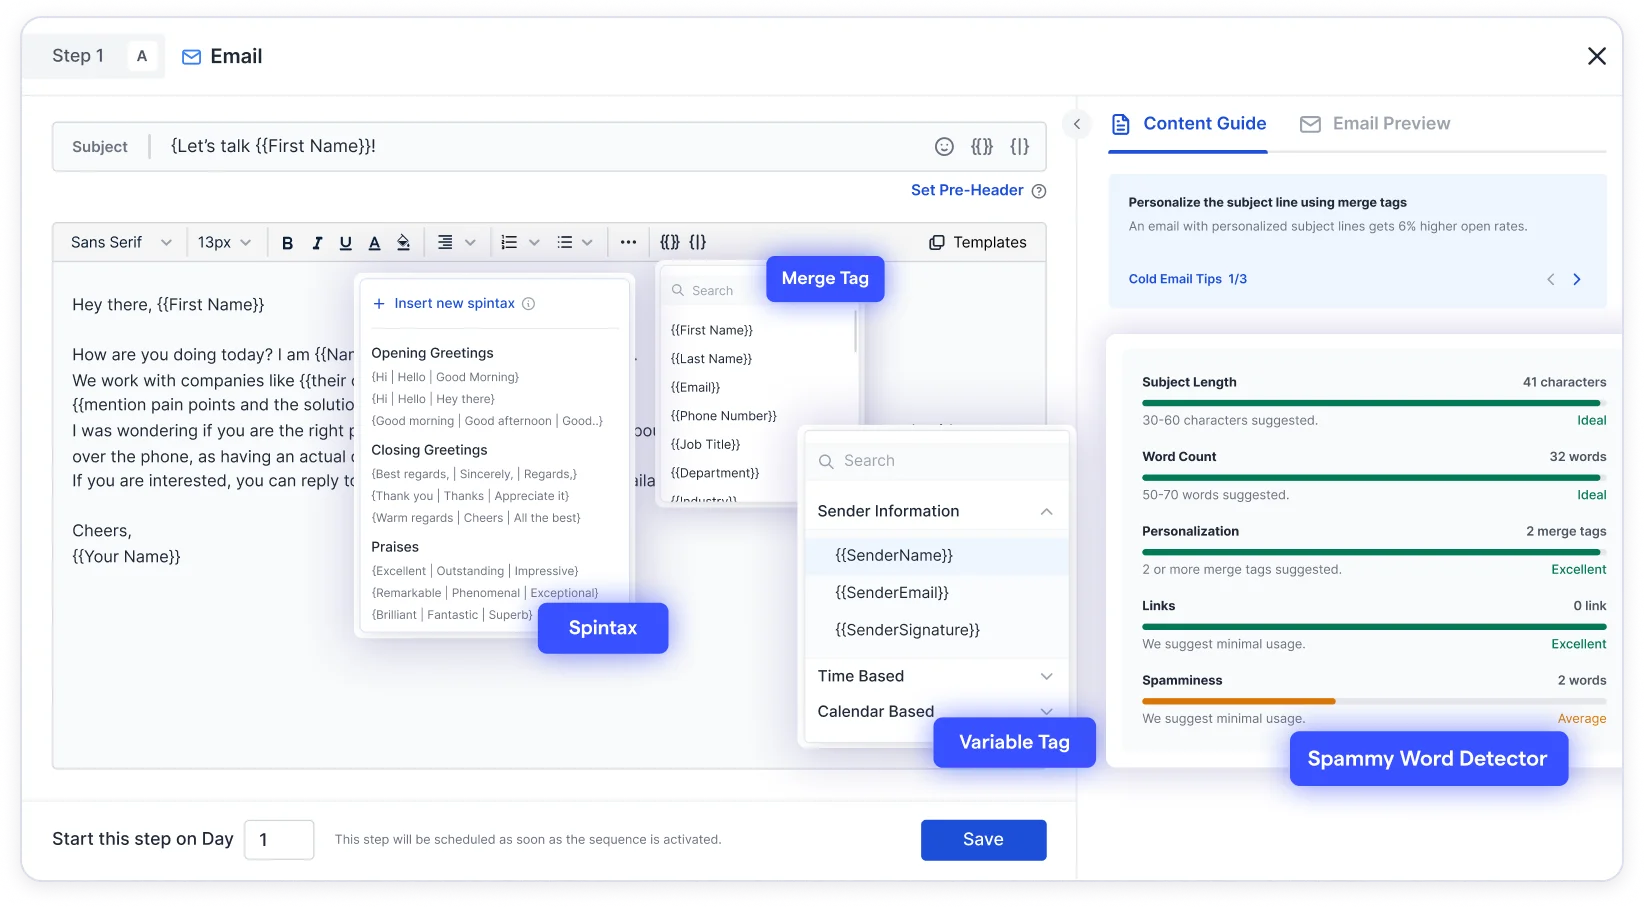Open the Sans Serif font dropdown
The height and width of the screenshot is (907, 1644).
click(x=121, y=243)
